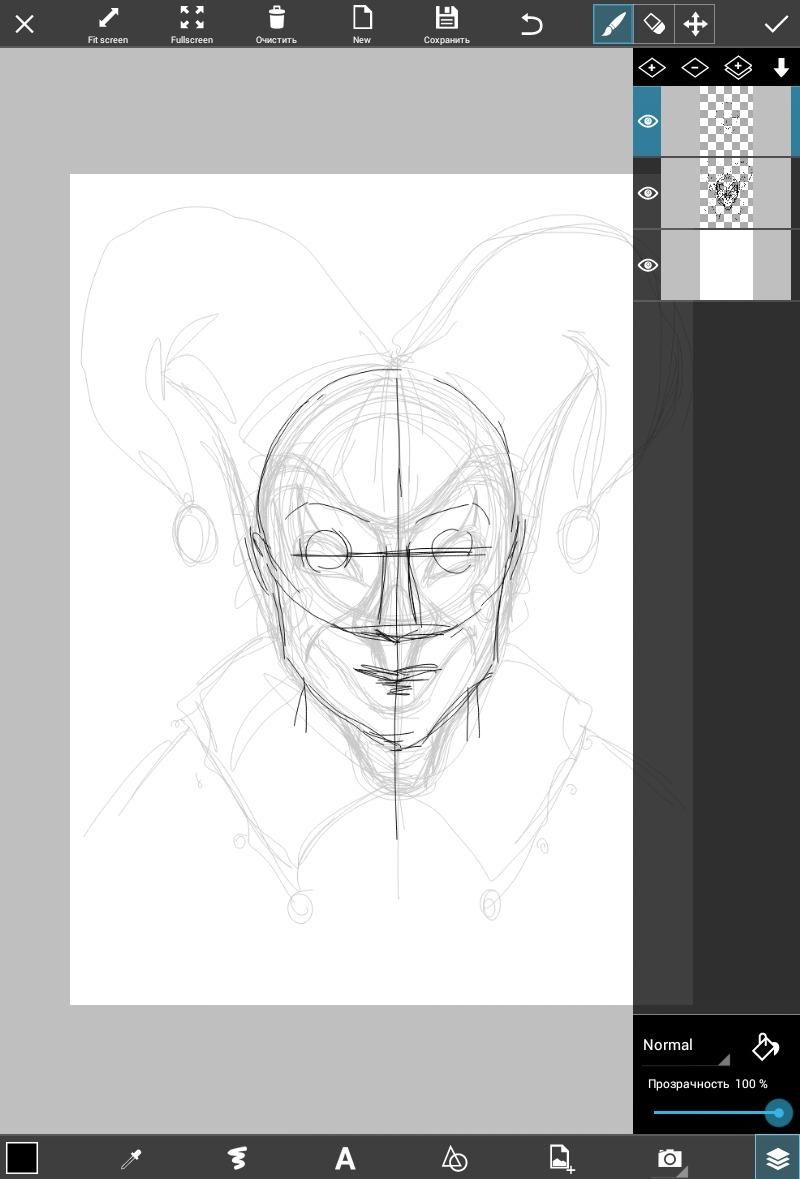
Task: Hide the white background layer
Action: click(x=647, y=265)
